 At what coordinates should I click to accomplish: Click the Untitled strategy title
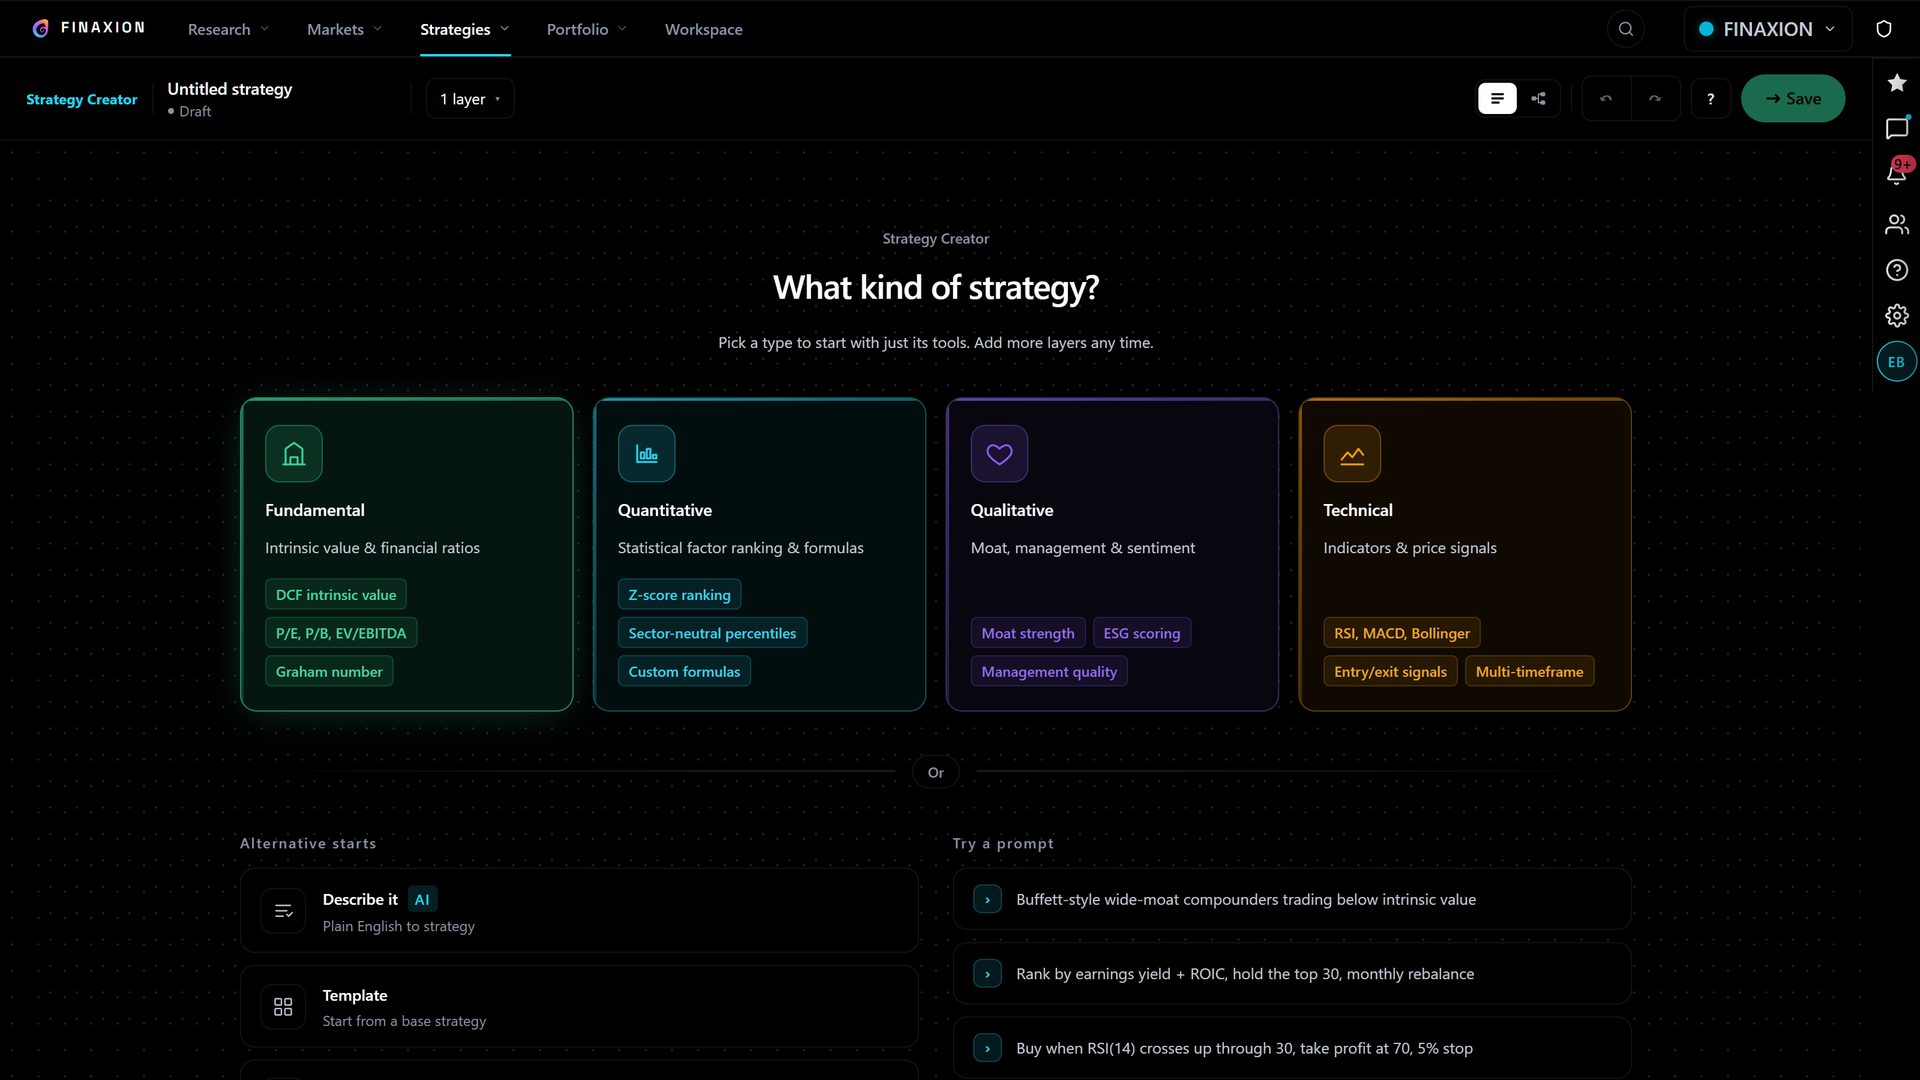[x=230, y=89]
